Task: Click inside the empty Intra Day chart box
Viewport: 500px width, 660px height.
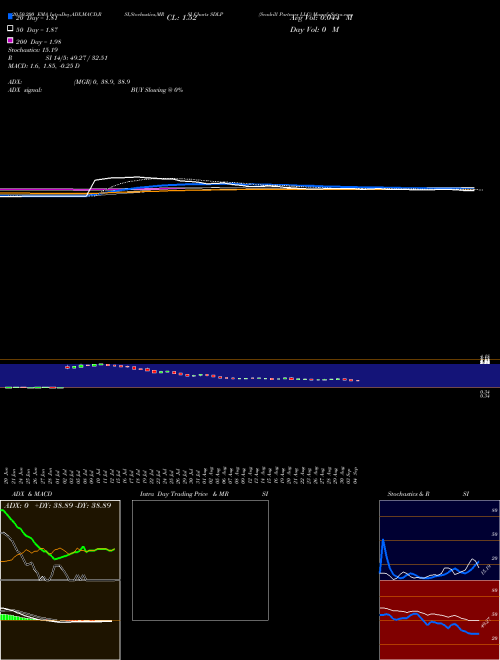Action: [x=200, y=560]
